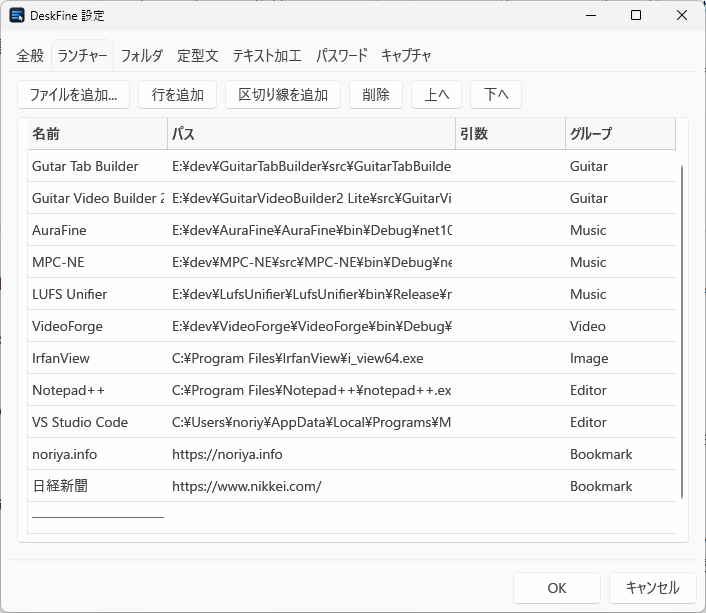Click Editor group cell in VS Studio Code row

click(x=620, y=422)
